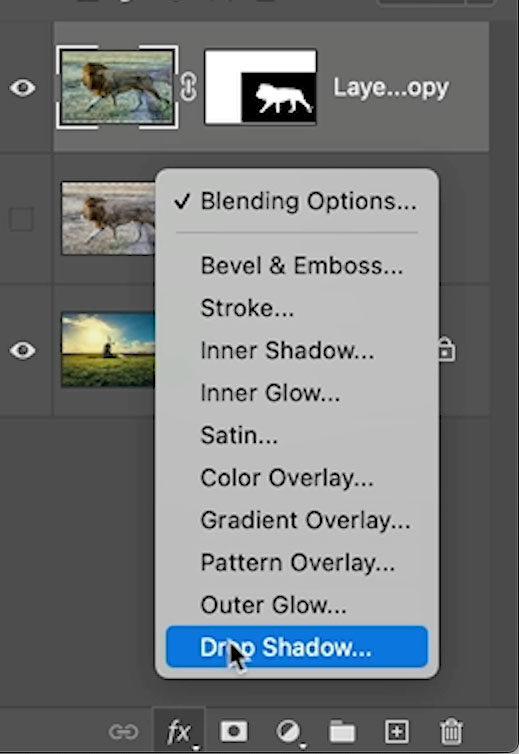Image resolution: width=519 pixels, height=754 pixels.
Task: Select the top lion layer thumbnail
Action: [x=117, y=87]
